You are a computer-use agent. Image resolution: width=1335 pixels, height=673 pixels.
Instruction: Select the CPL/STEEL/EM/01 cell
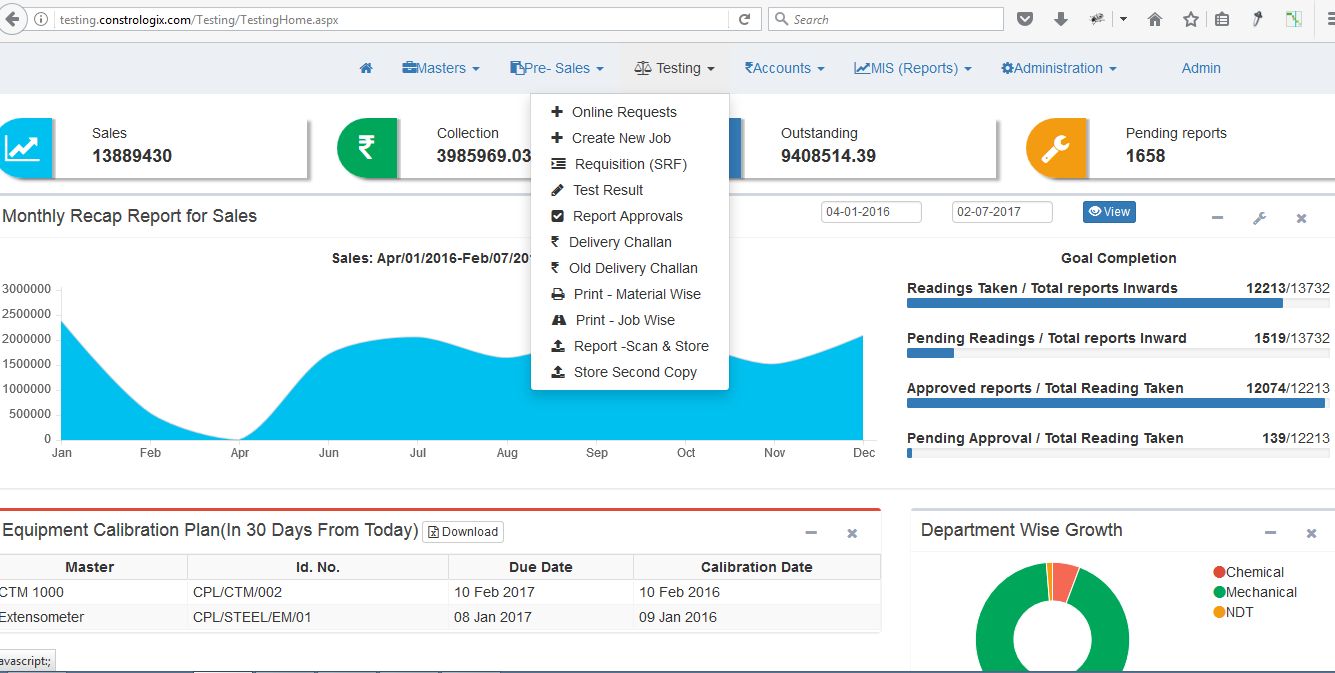point(318,617)
